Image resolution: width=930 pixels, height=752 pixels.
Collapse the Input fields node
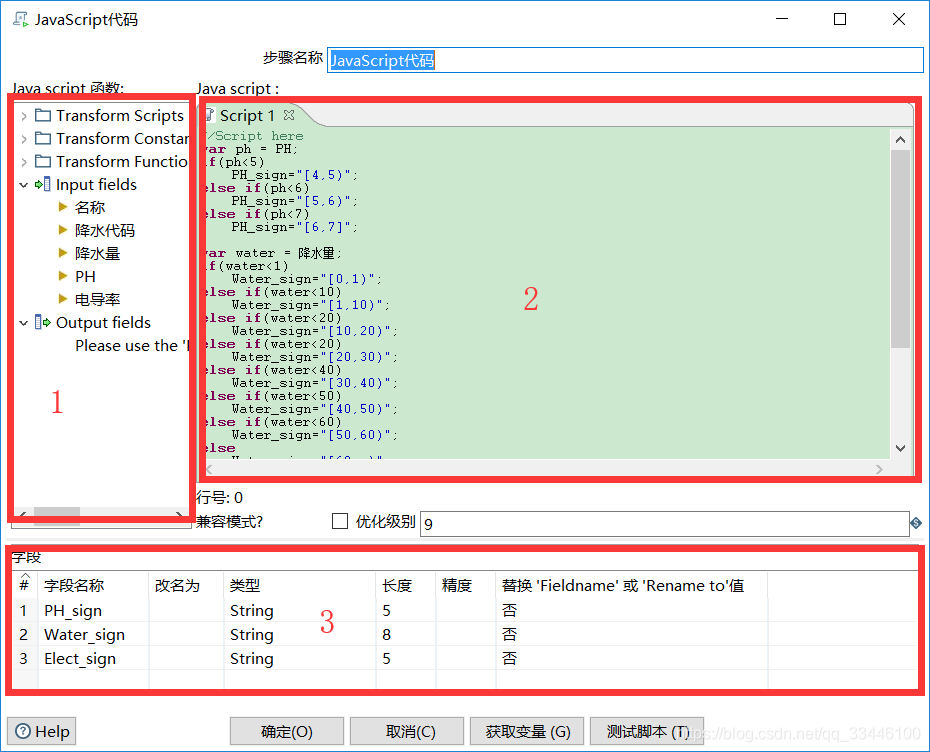24,185
